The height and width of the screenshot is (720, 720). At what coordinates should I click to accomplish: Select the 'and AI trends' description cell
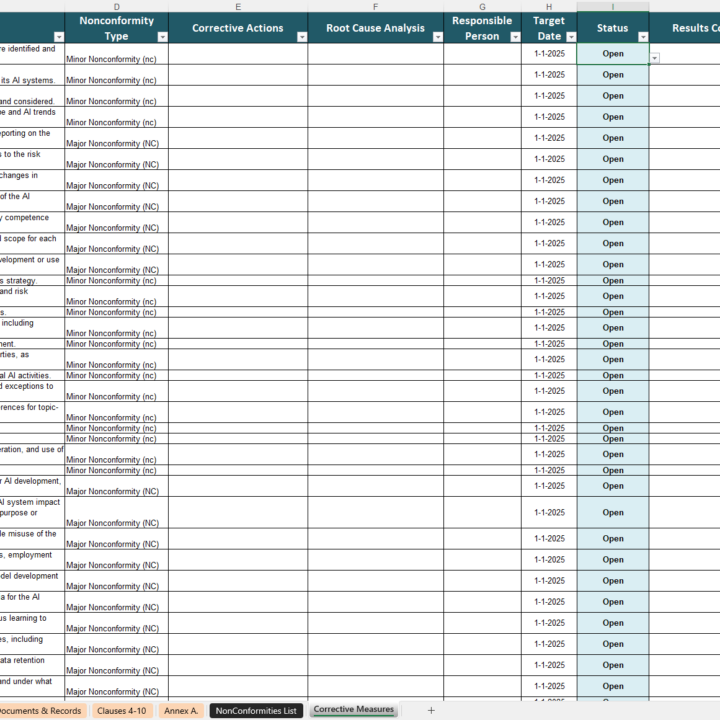click(x=32, y=117)
